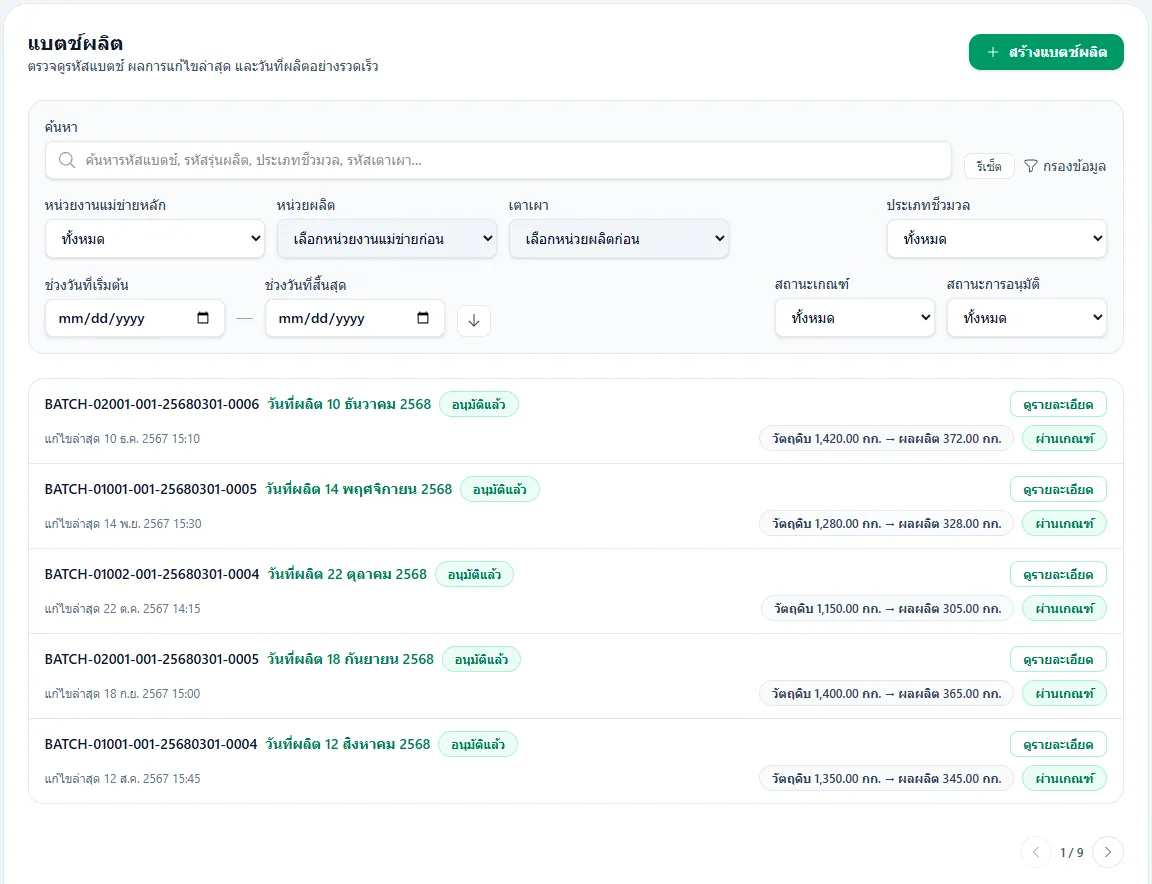This screenshot has height=884, width=1152.
Task: Click วันที่ผลิต 22 ตุลาคม 2568 text
Action: tap(347, 575)
